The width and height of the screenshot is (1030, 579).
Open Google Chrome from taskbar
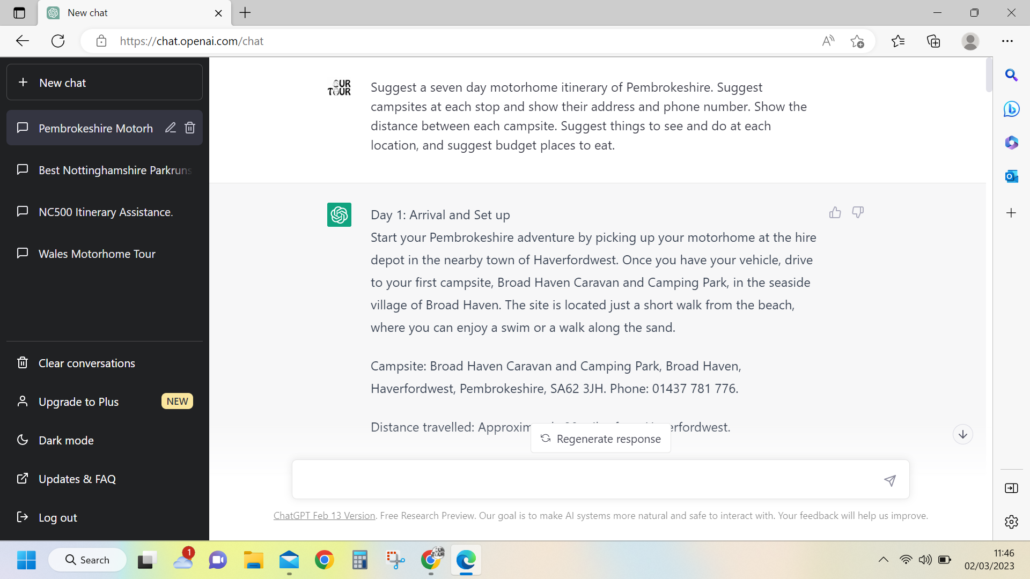[324, 560]
